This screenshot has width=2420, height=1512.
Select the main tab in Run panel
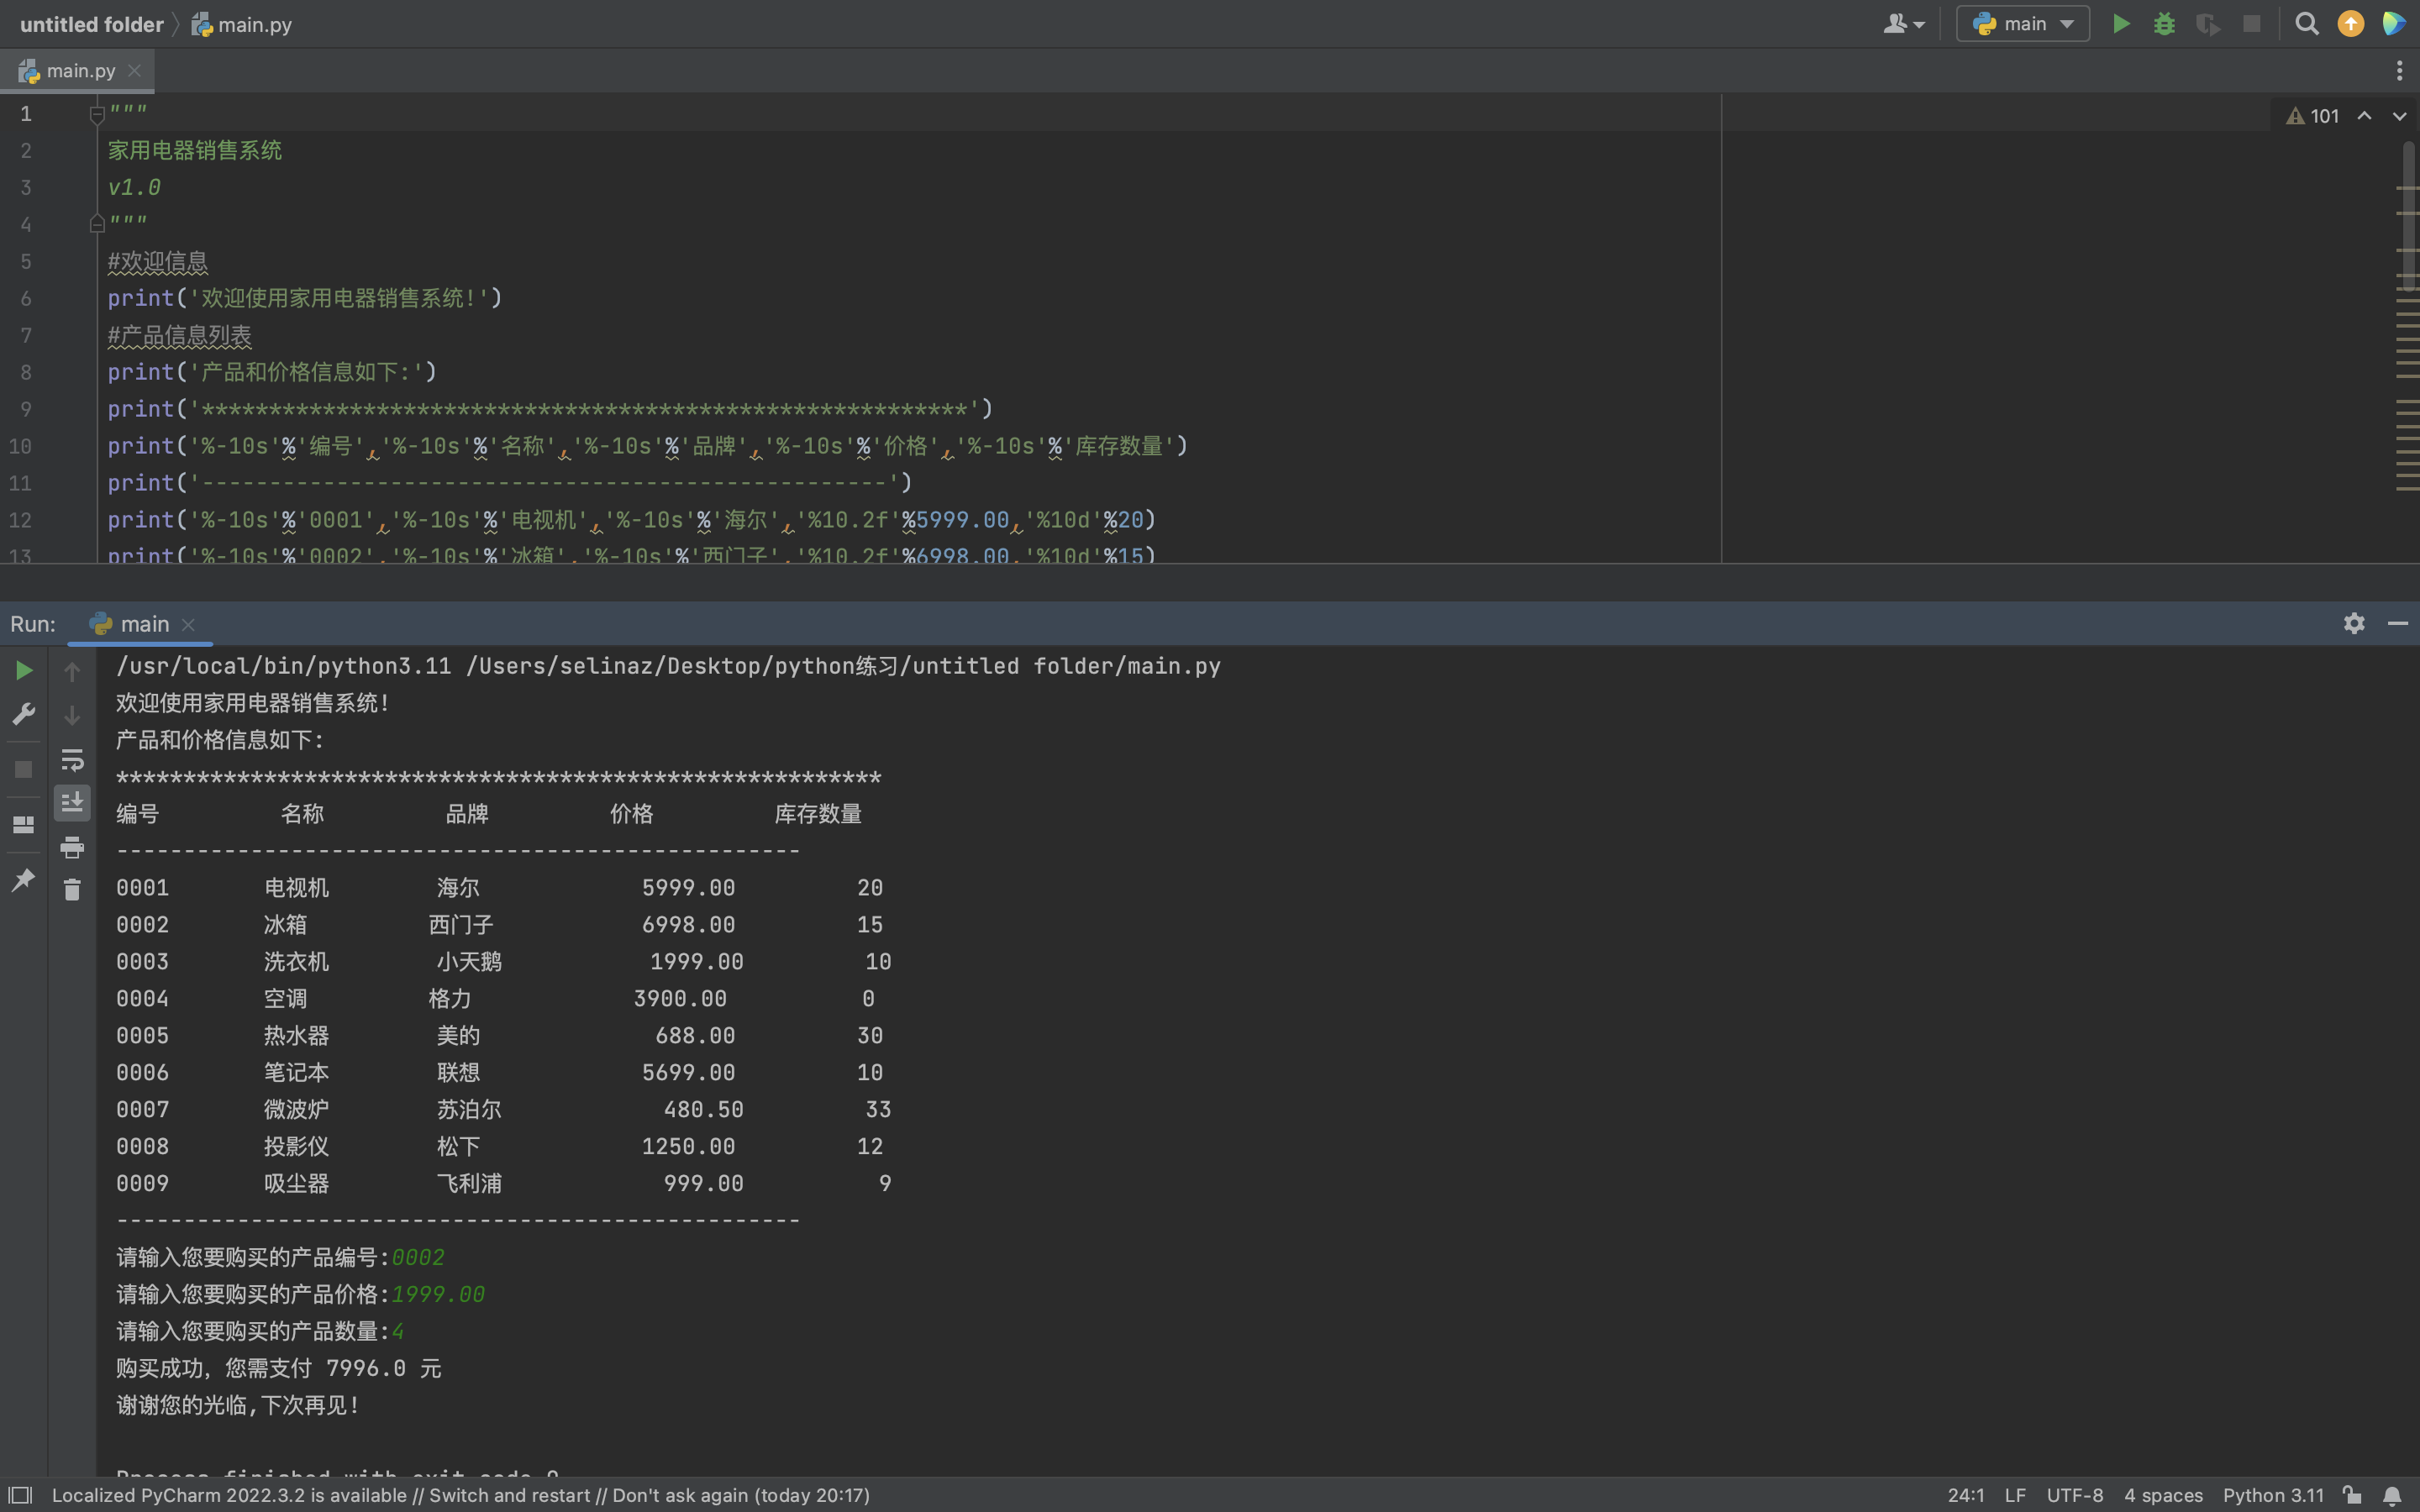144,624
